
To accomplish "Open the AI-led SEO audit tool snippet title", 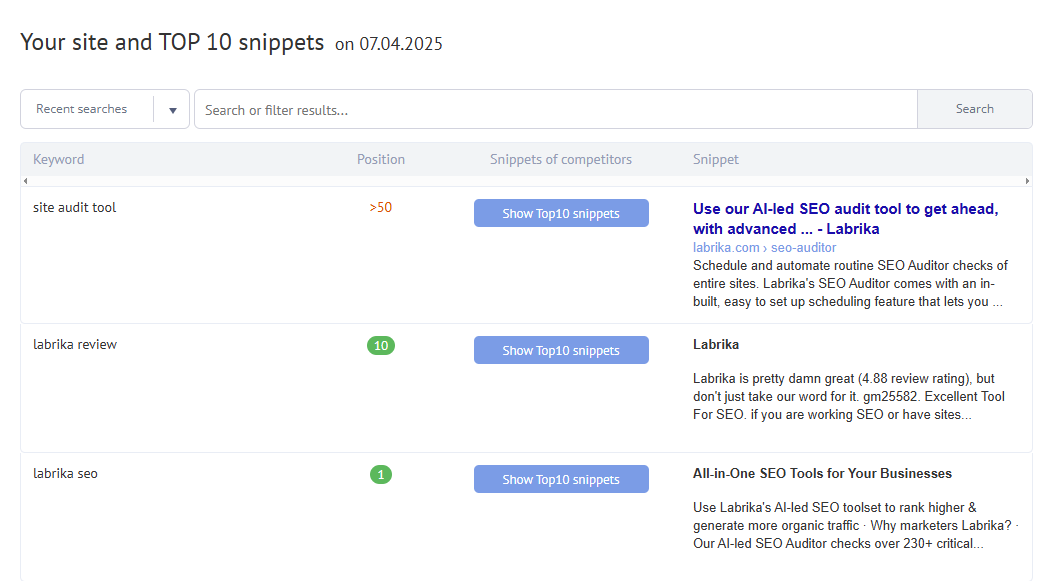I will tap(846, 219).
